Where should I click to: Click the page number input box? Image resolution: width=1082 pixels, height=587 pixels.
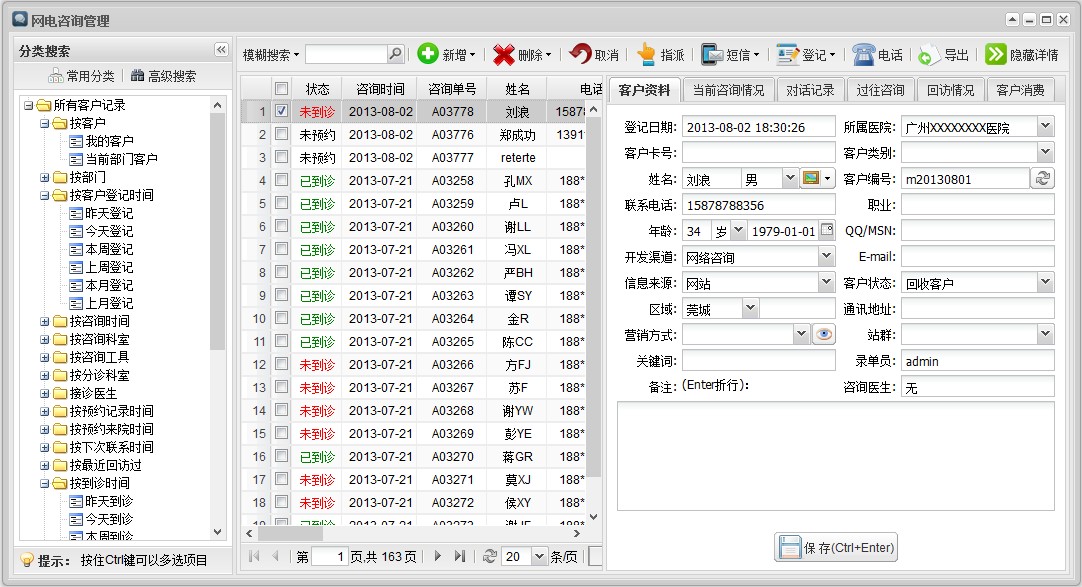330,556
